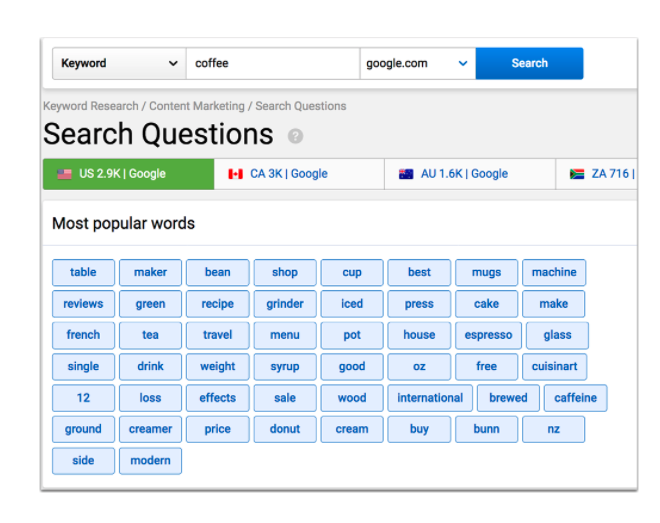Open the Keyword Research breadcrumb link
Viewport: 660px width, 523px height.
click(x=92, y=106)
